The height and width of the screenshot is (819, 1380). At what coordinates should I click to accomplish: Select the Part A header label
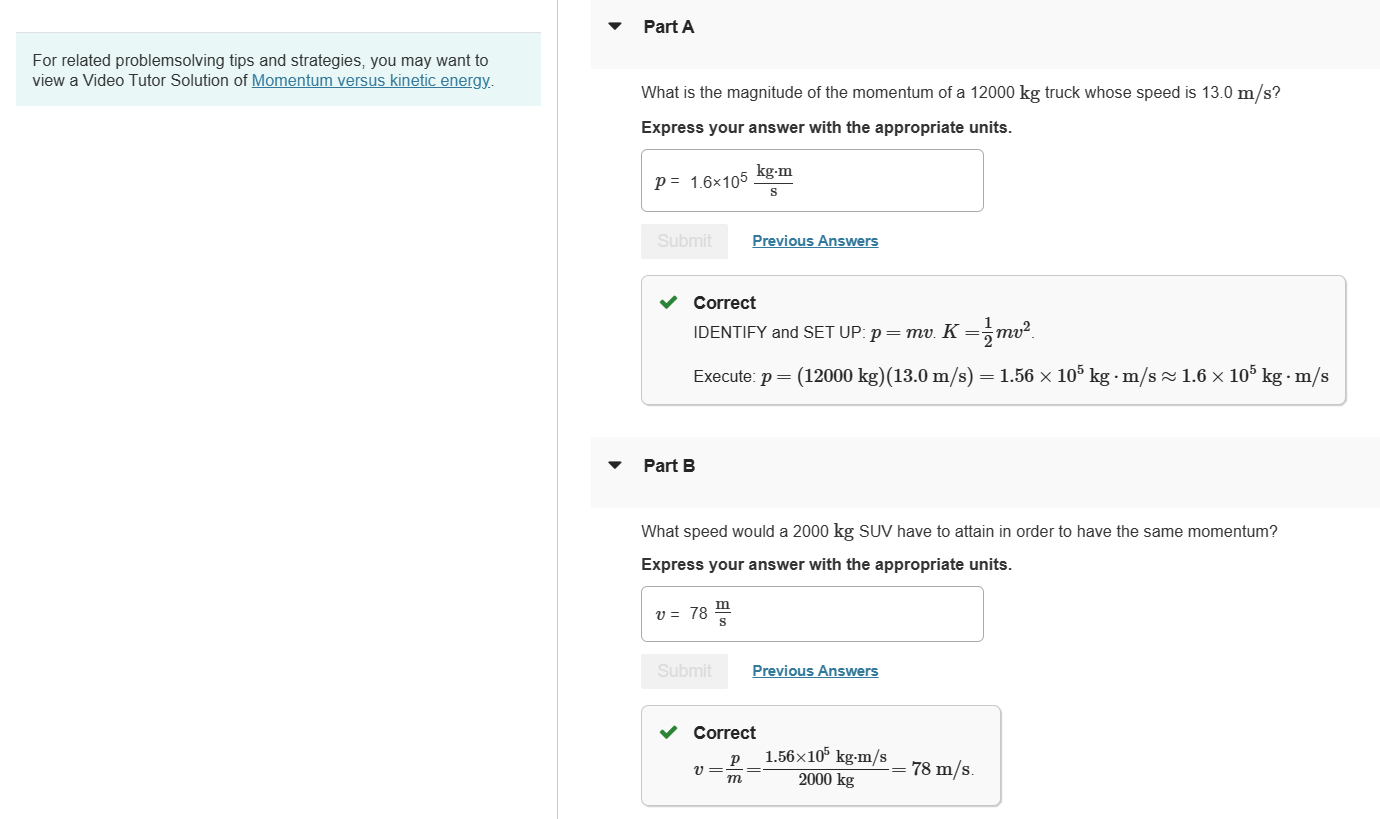[668, 26]
